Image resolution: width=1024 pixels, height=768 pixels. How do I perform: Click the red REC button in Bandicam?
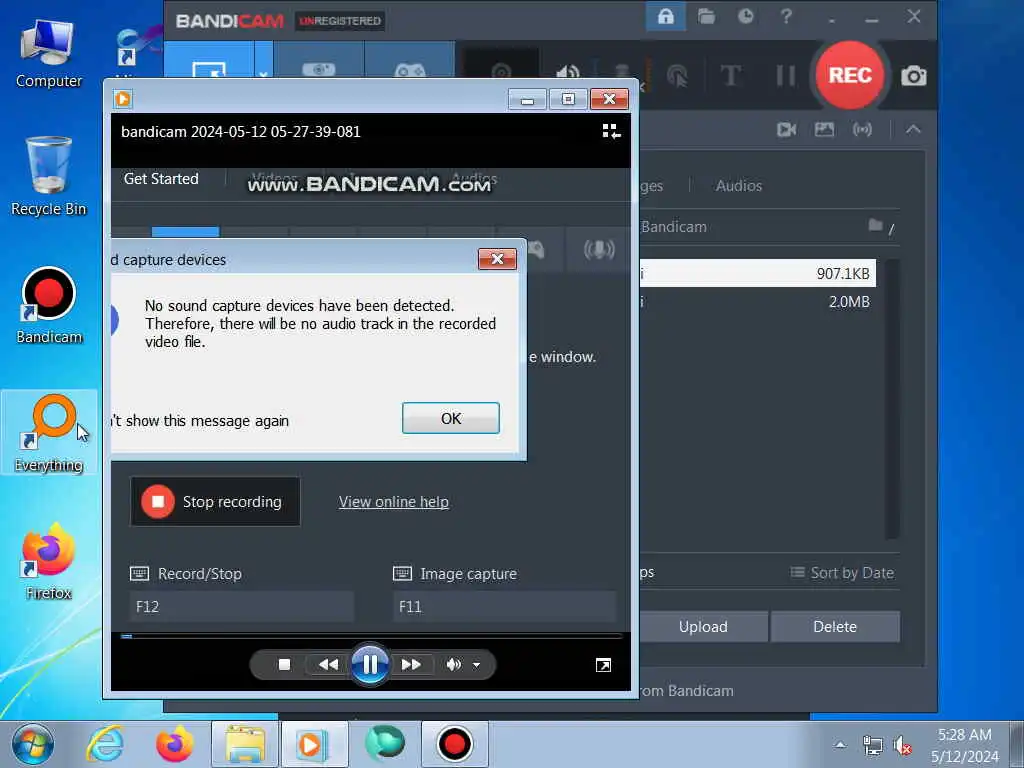point(850,75)
